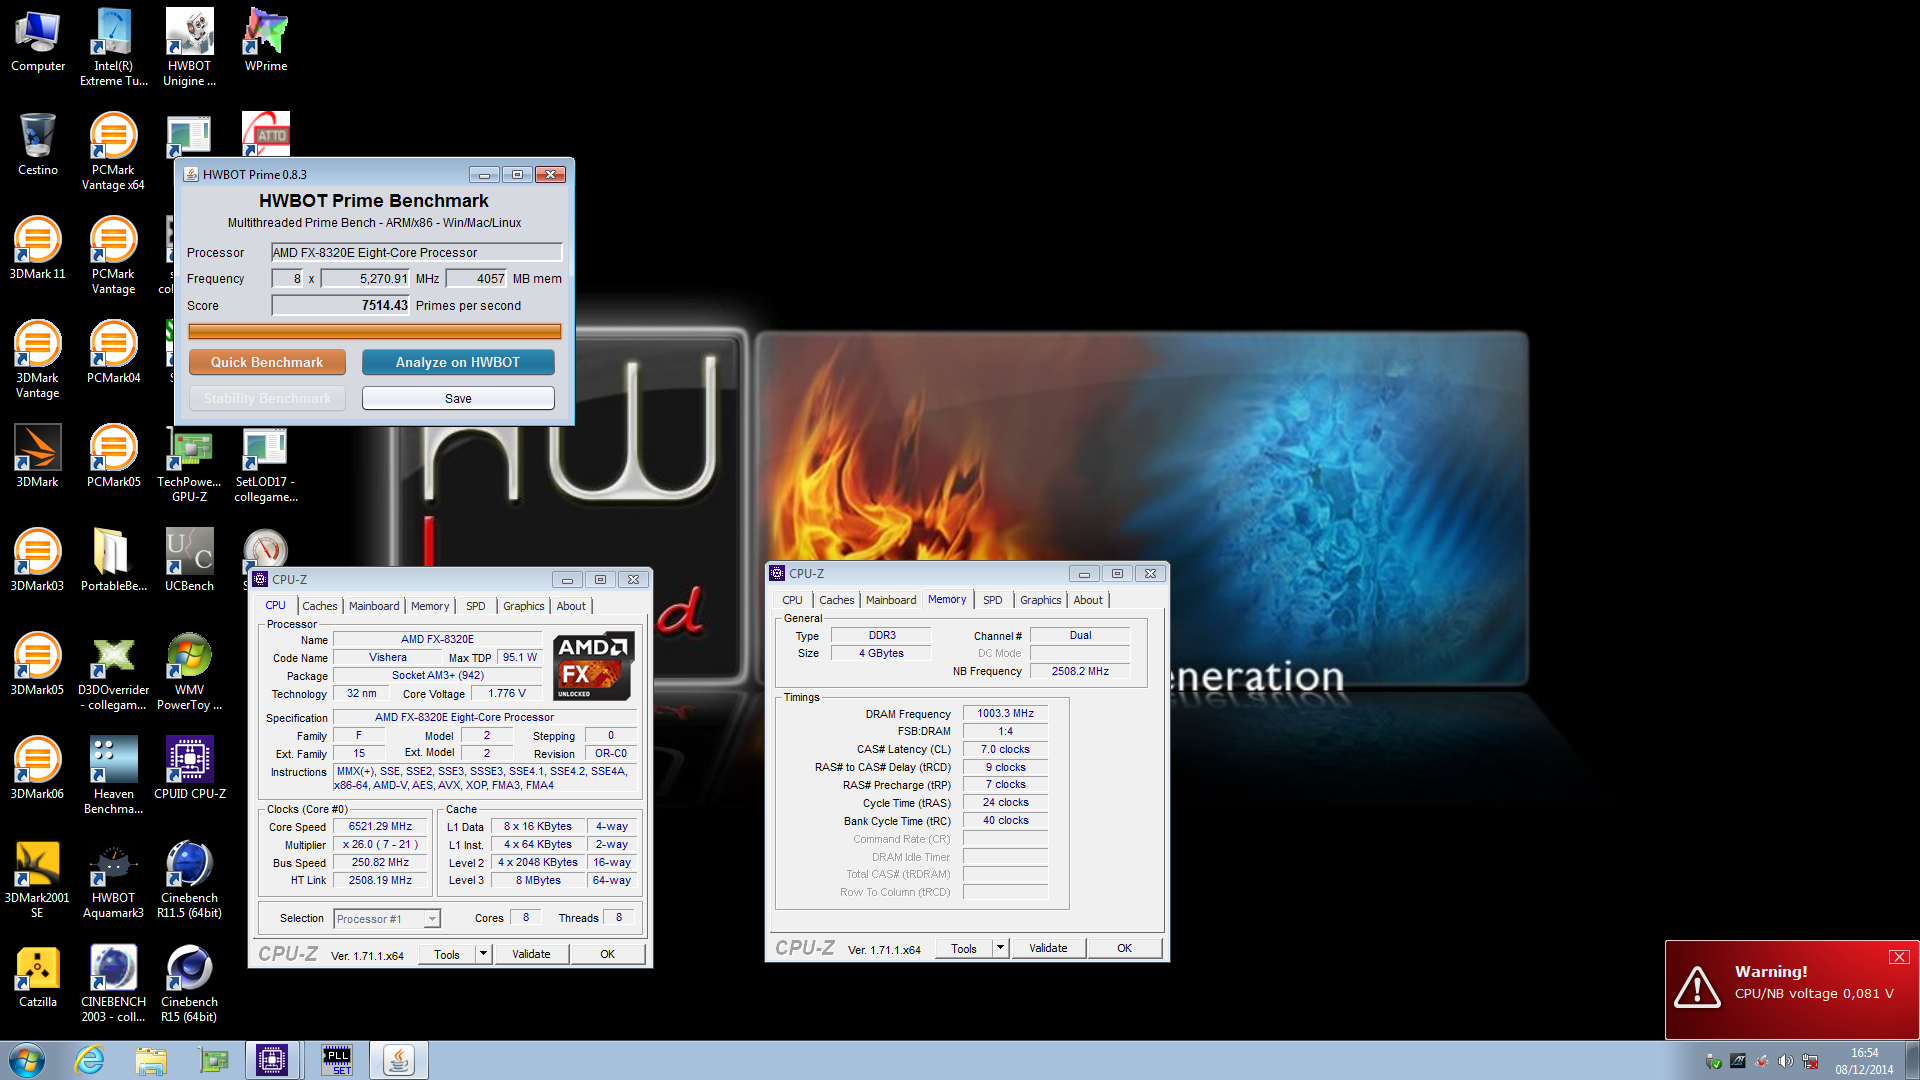Click the Core Speed value 6521.29 MHz

pos(380,826)
